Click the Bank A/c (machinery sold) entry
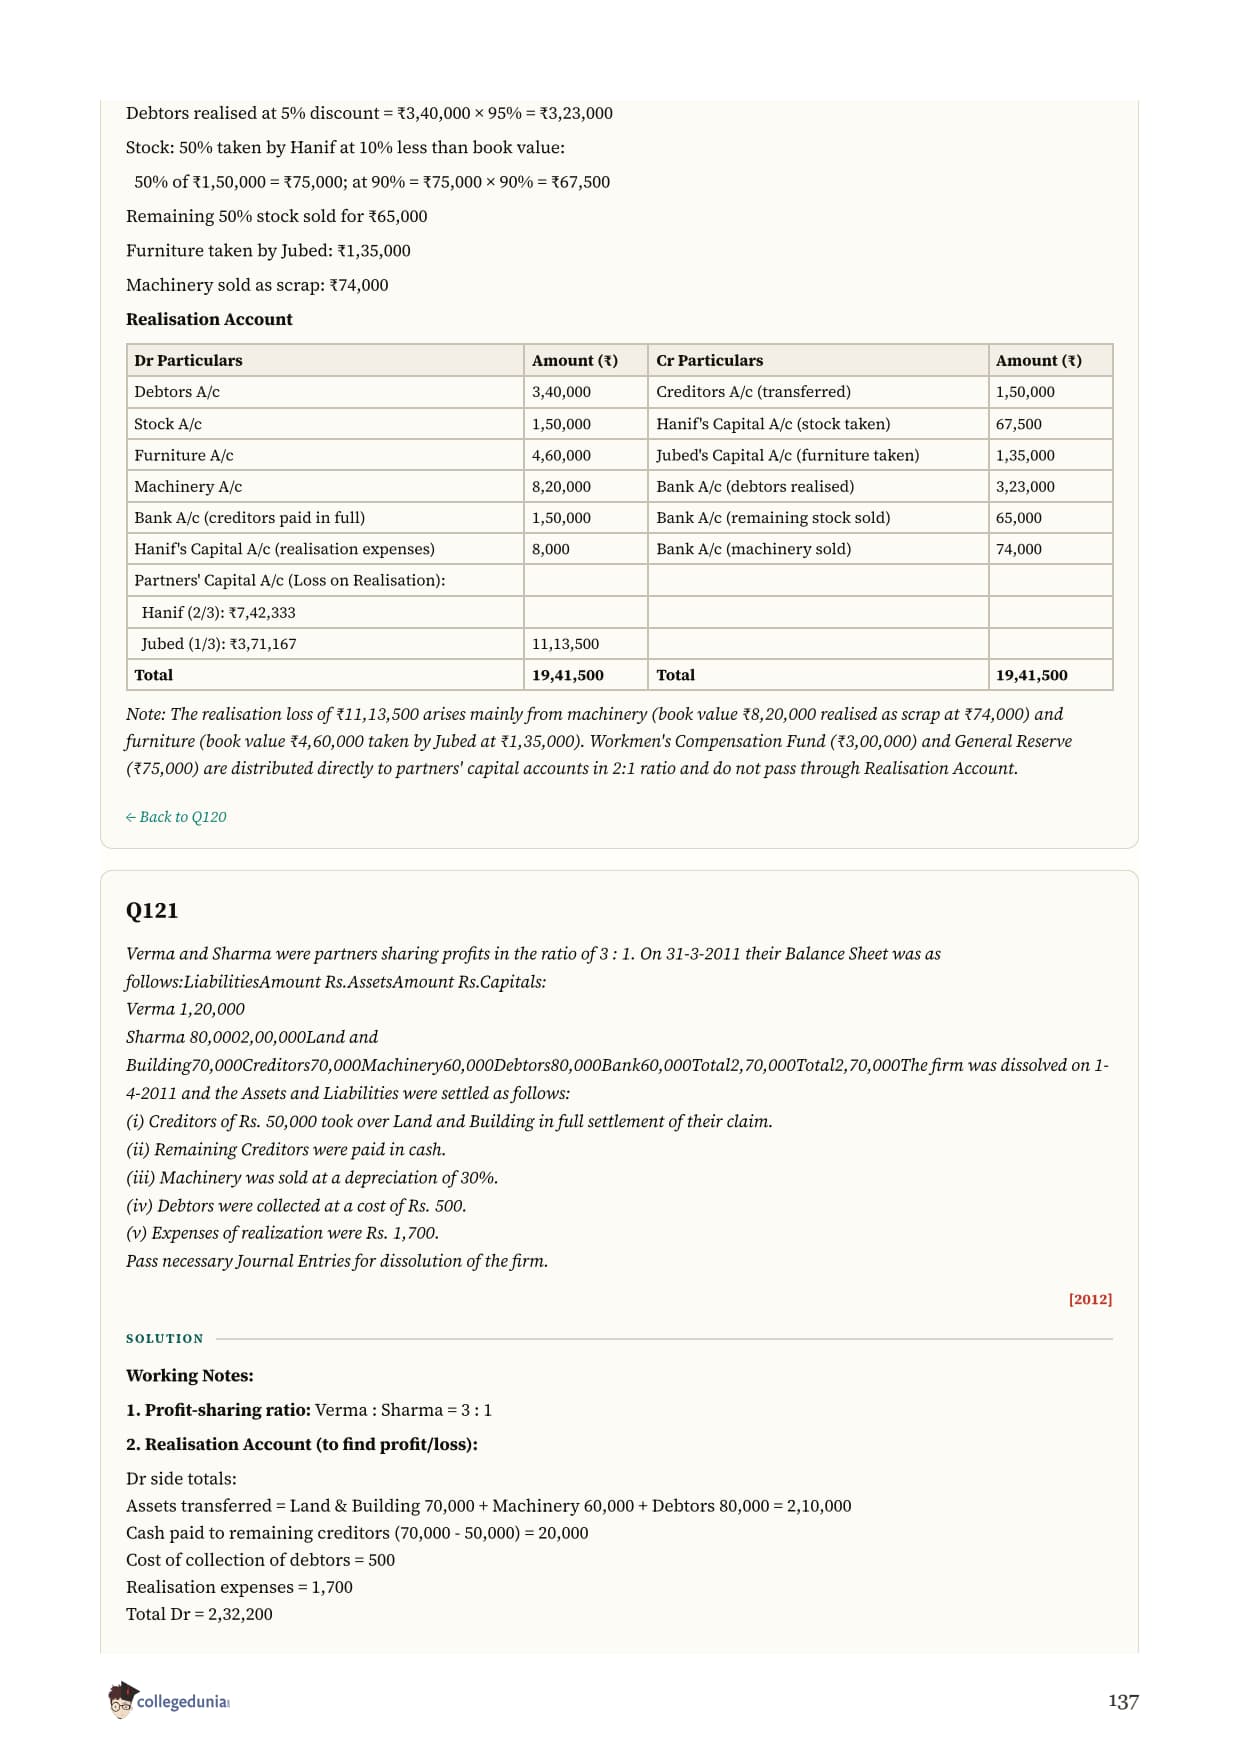Image resolution: width=1239 pixels, height=1754 pixels. coord(753,549)
